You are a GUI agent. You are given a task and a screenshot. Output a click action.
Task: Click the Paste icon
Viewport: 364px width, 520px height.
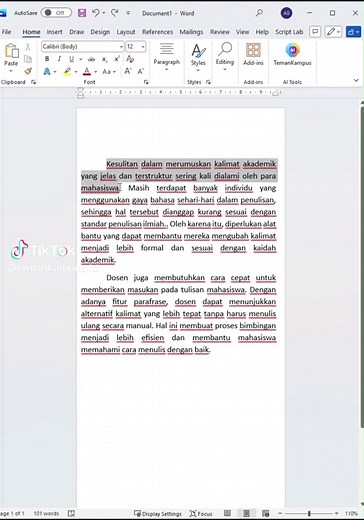[x=11, y=51]
